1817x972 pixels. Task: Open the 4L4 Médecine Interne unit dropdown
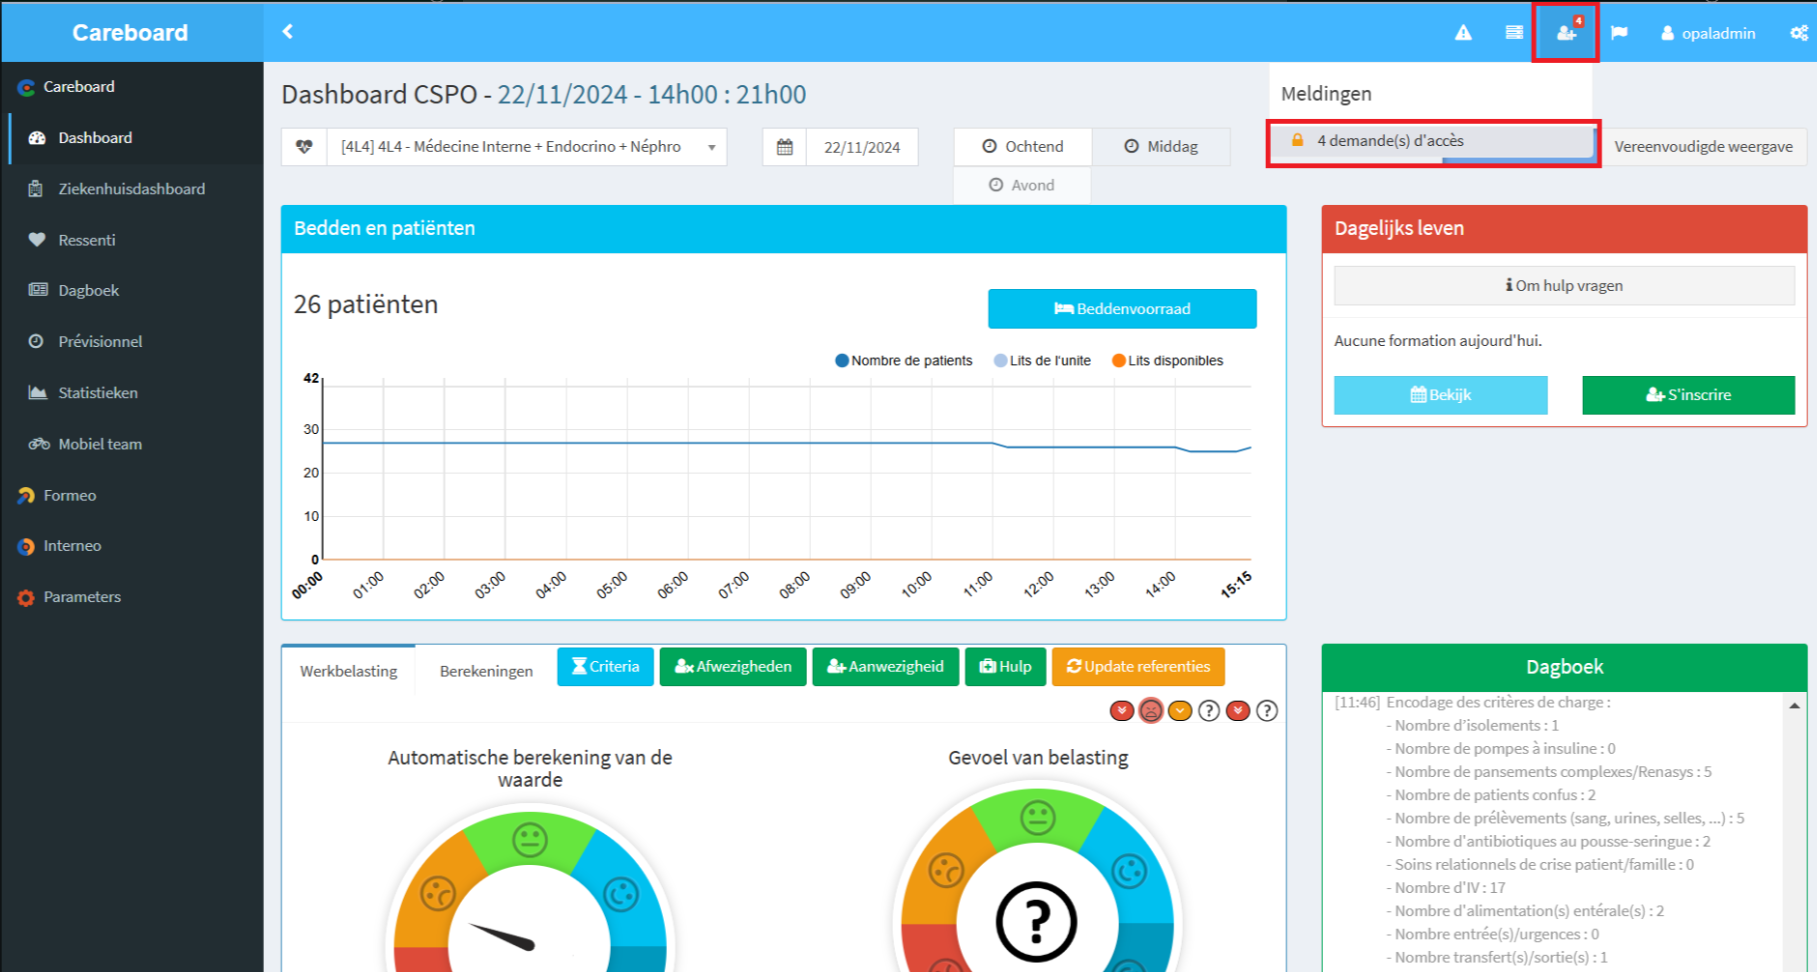pyautogui.click(x=527, y=147)
